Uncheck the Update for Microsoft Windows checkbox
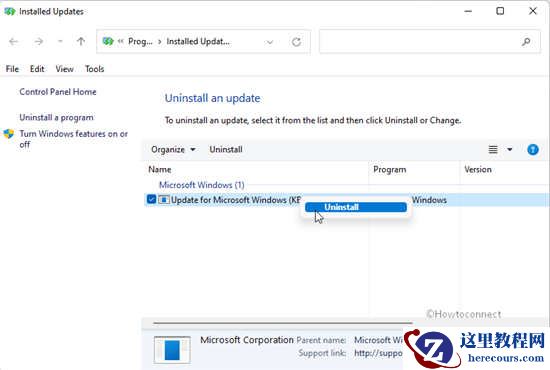This screenshot has width=550, height=370. pos(151,200)
